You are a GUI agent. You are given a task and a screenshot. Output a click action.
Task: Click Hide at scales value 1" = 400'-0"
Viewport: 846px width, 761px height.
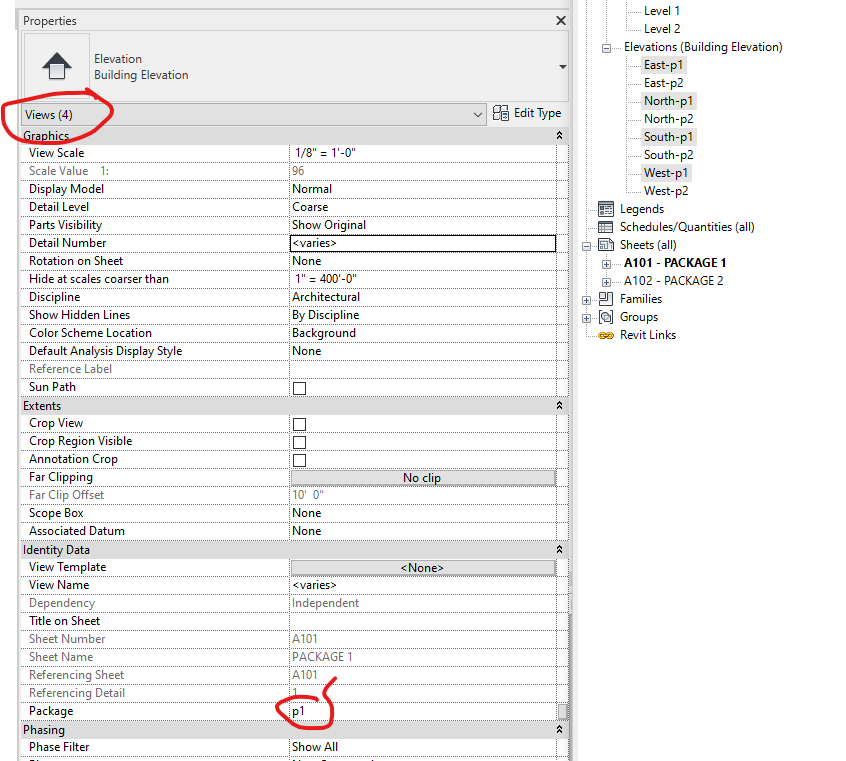423,279
